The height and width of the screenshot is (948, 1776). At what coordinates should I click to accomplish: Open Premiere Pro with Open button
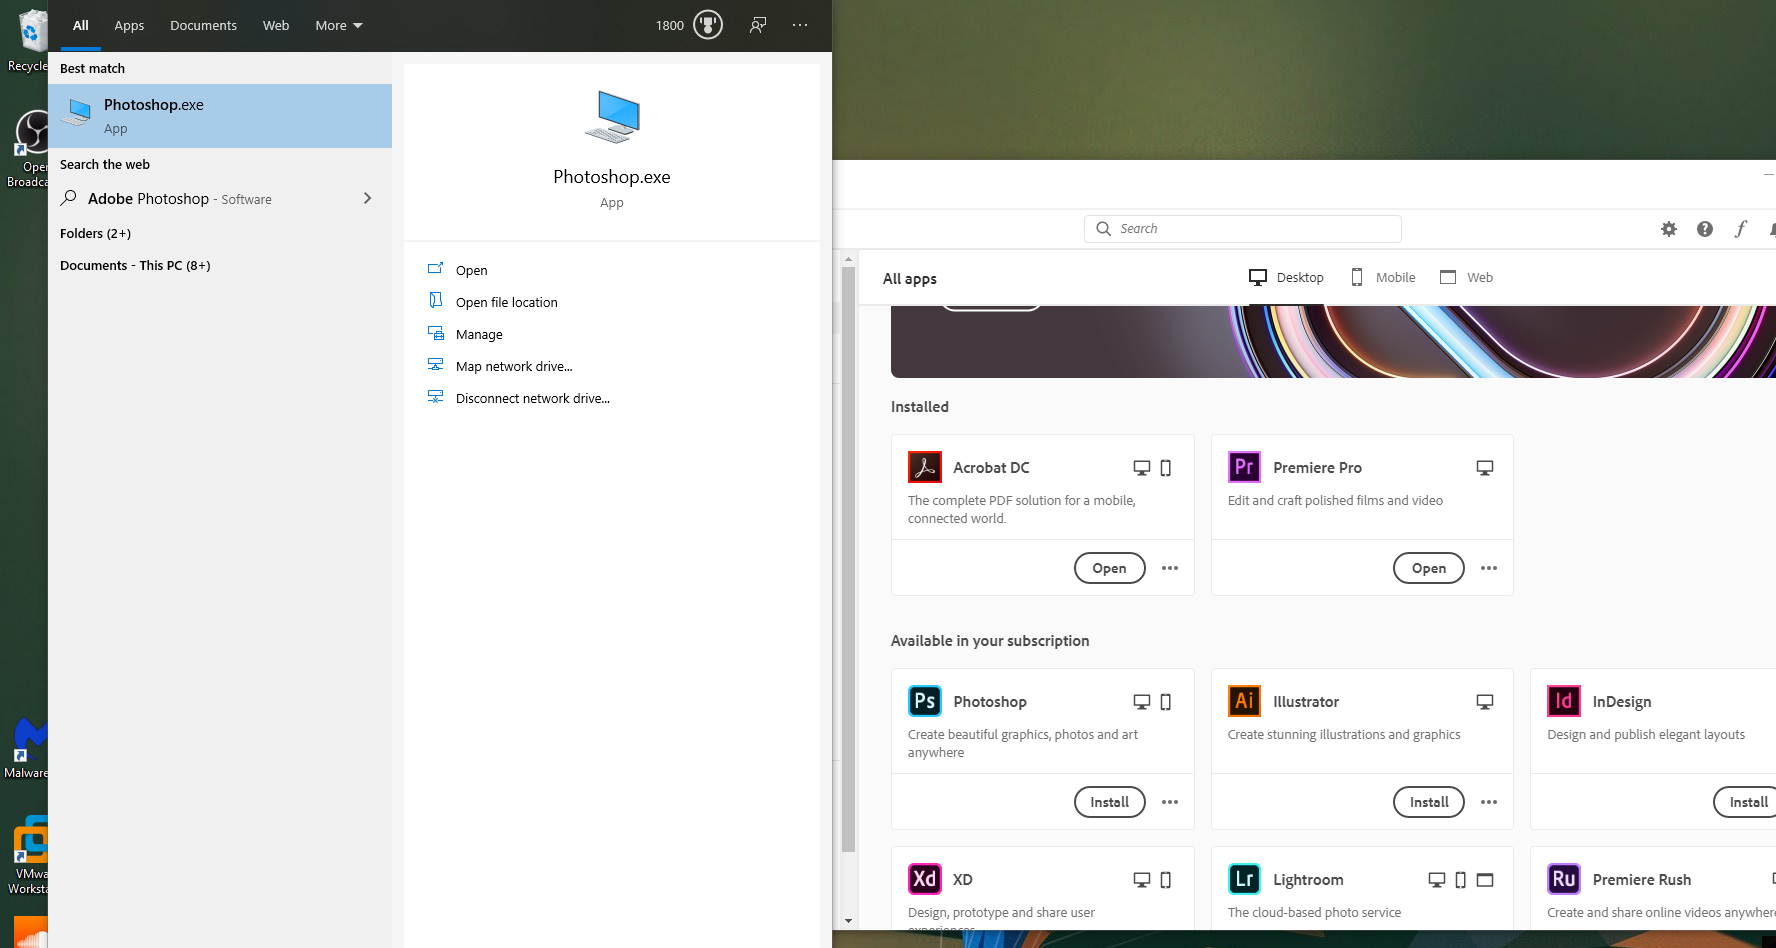point(1428,568)
